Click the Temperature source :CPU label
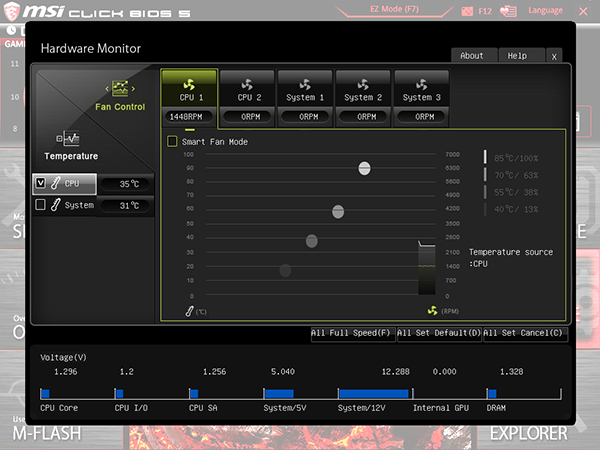Viewport: 600px width, 450px height. [x=511, y=258]
